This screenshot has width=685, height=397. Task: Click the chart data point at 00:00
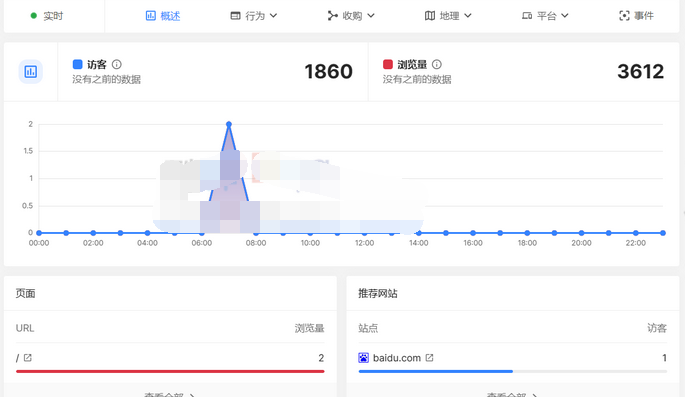click(39, 233)
